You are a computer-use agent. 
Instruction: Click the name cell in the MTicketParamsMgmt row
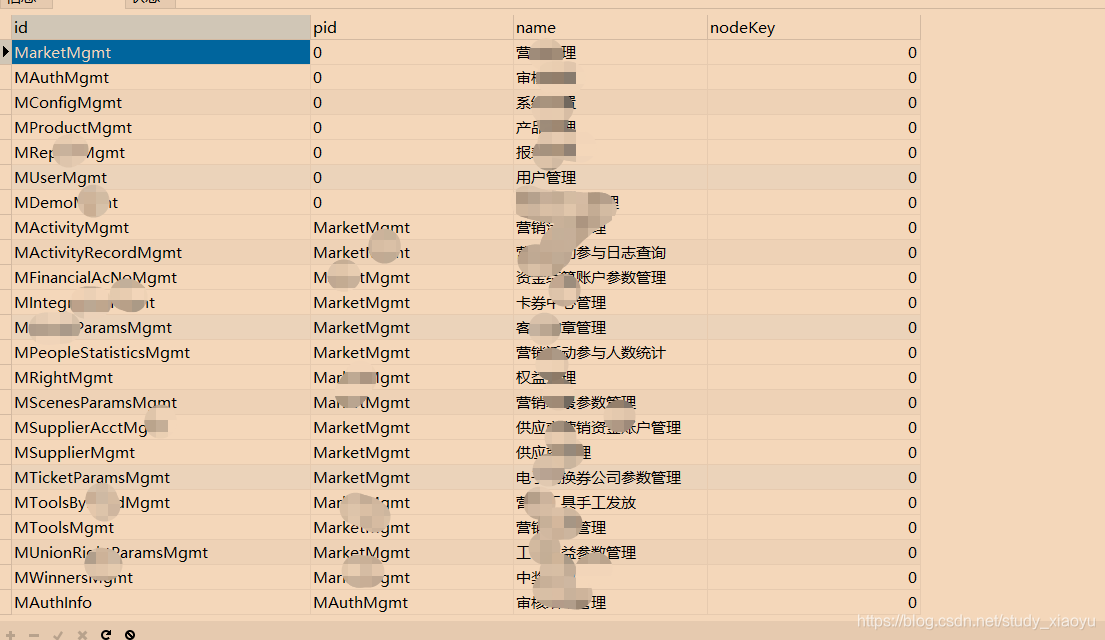[610, 477]
